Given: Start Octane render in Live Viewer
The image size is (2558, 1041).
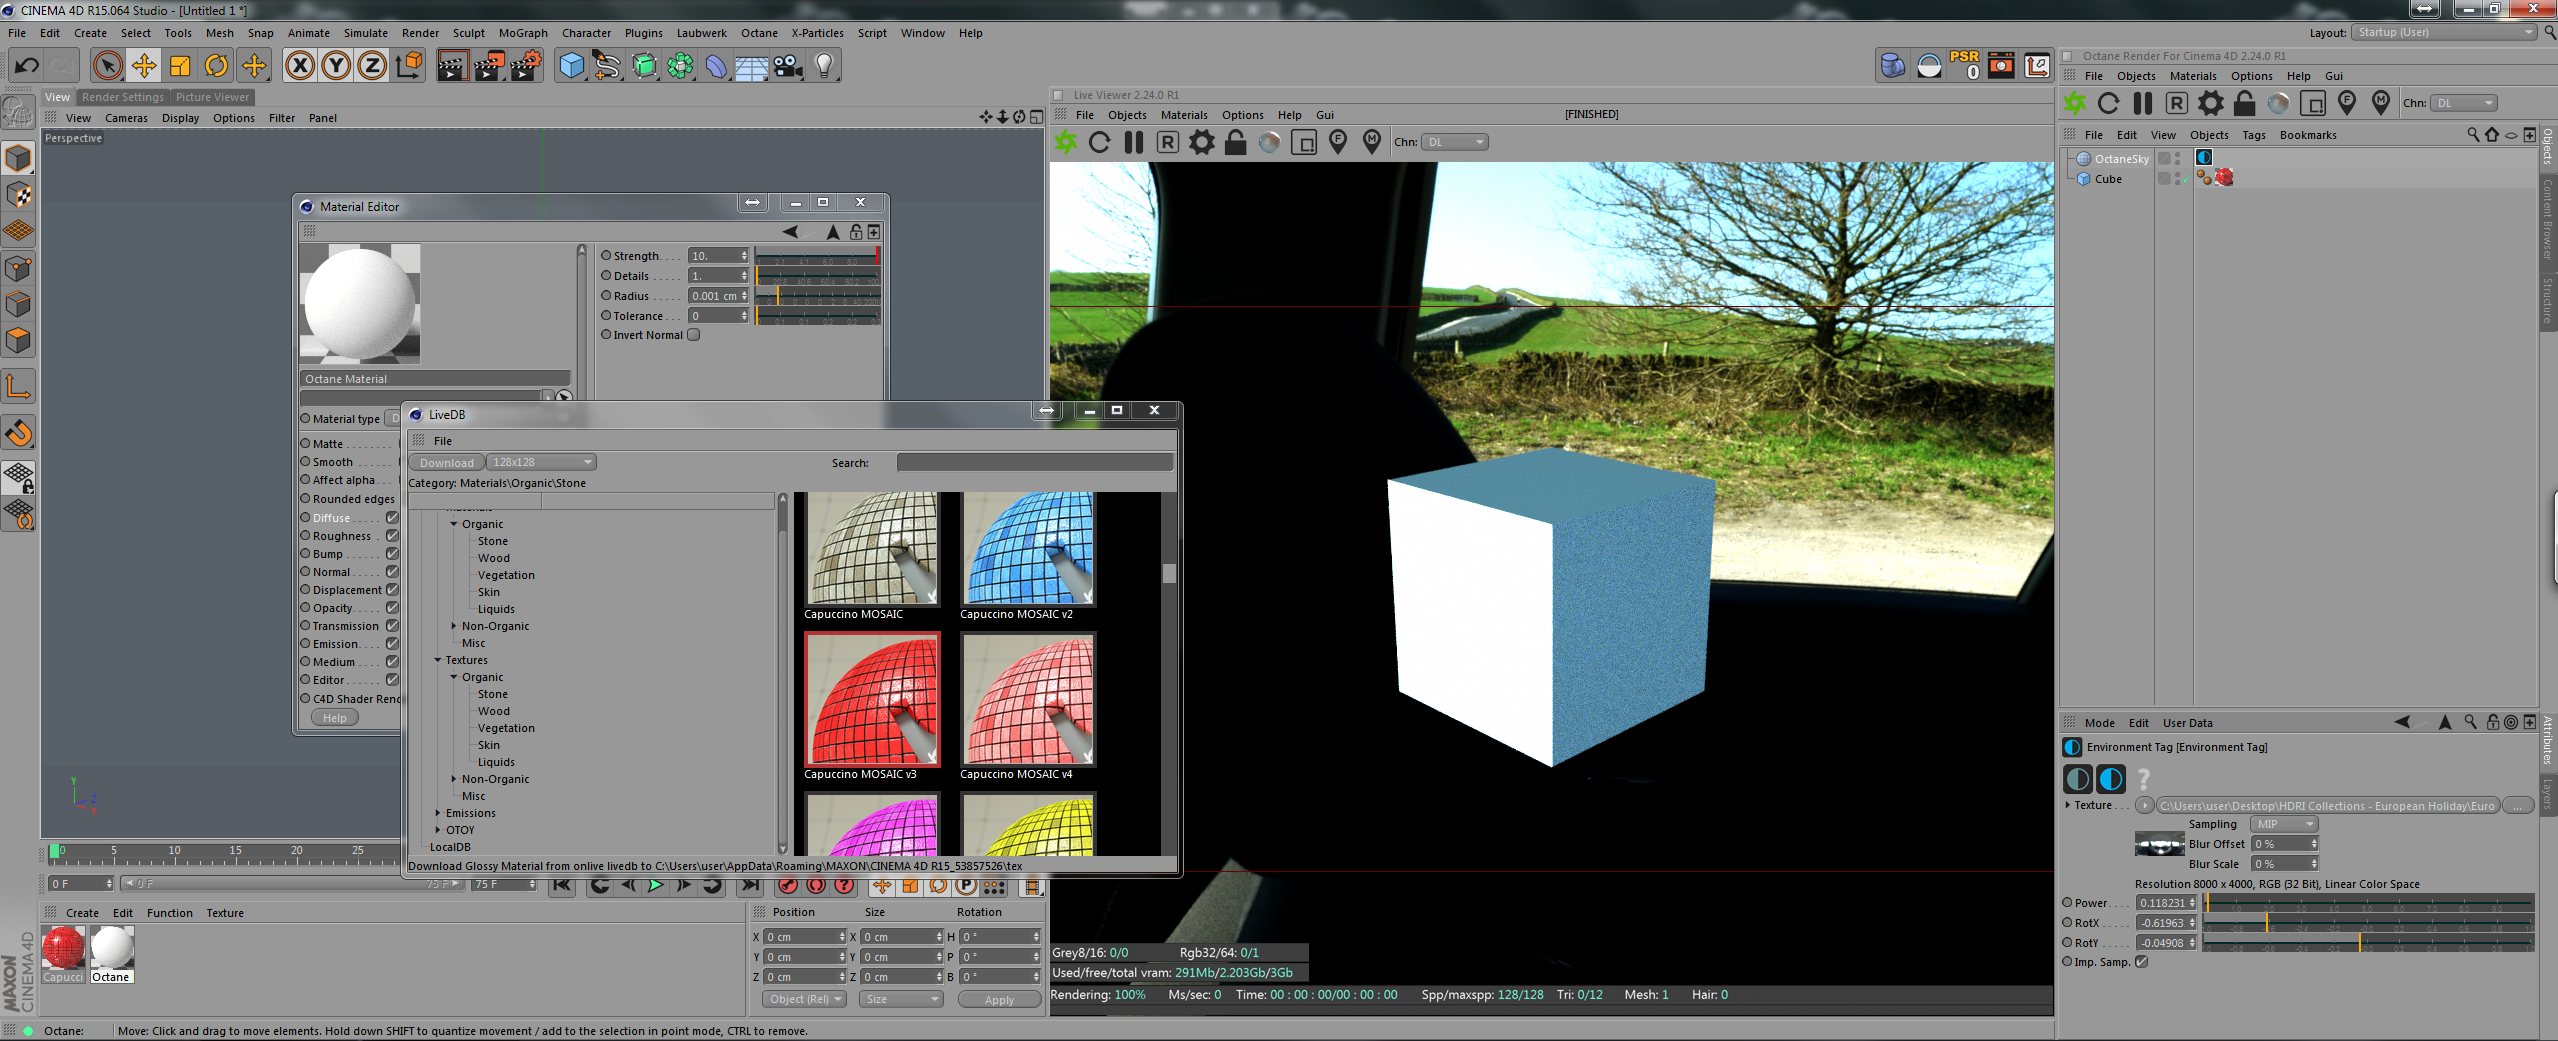Looking at the screenshot, I should pos(1066,142).
